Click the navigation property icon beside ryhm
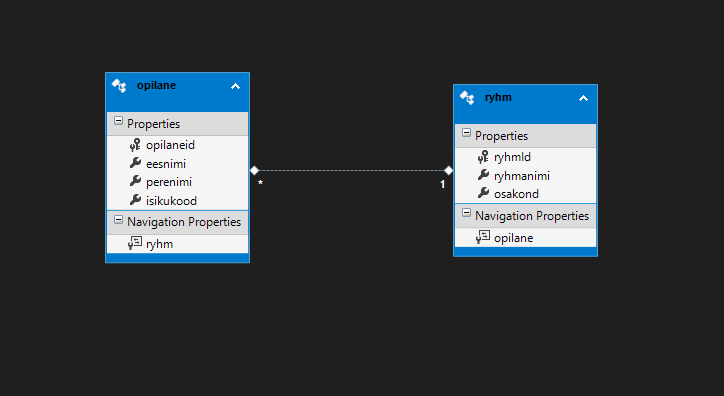 135,243
